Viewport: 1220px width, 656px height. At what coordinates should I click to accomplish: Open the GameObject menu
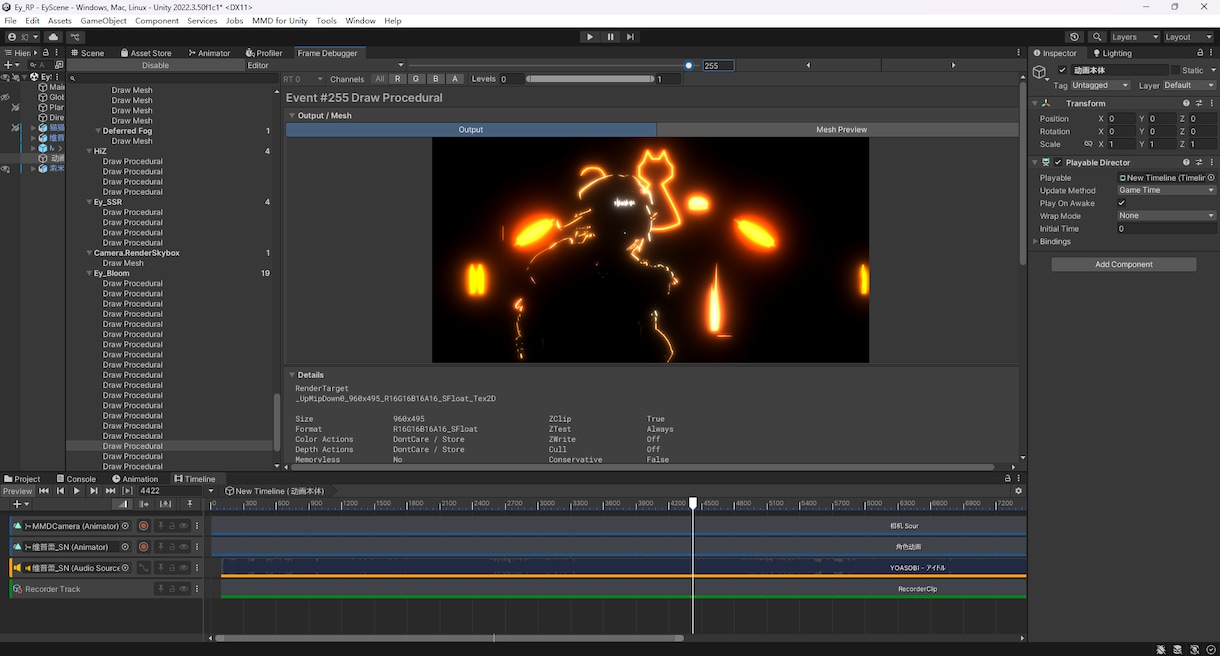[103, 20]
